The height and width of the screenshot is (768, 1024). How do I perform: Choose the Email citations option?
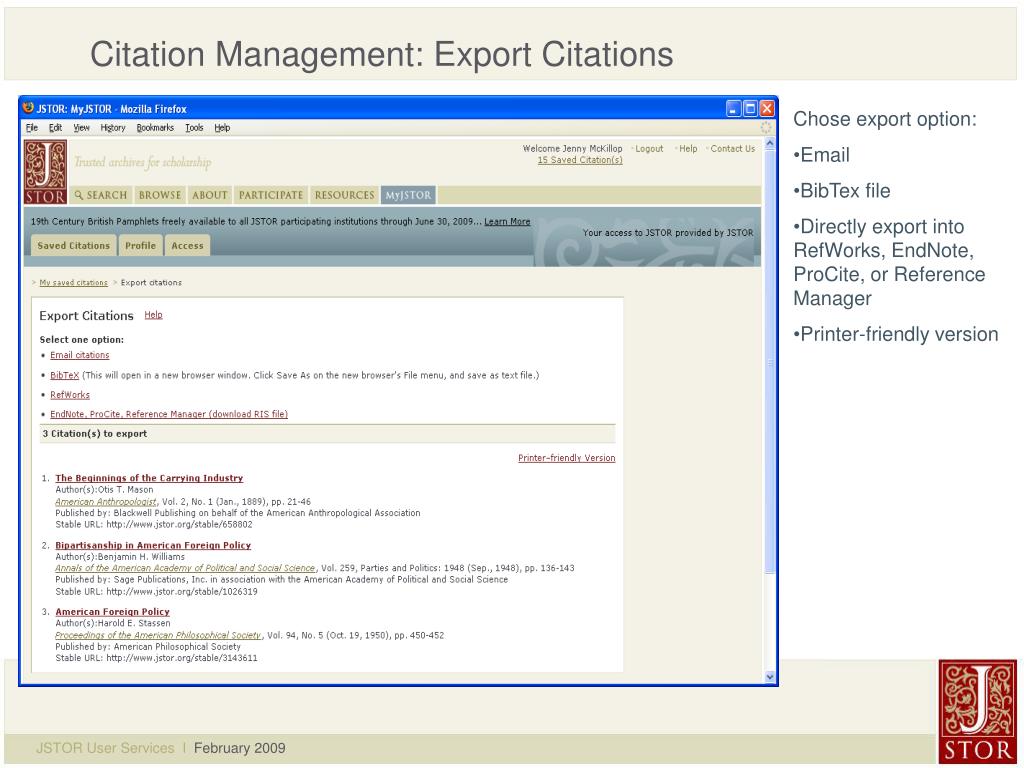[x=80, y=355]
